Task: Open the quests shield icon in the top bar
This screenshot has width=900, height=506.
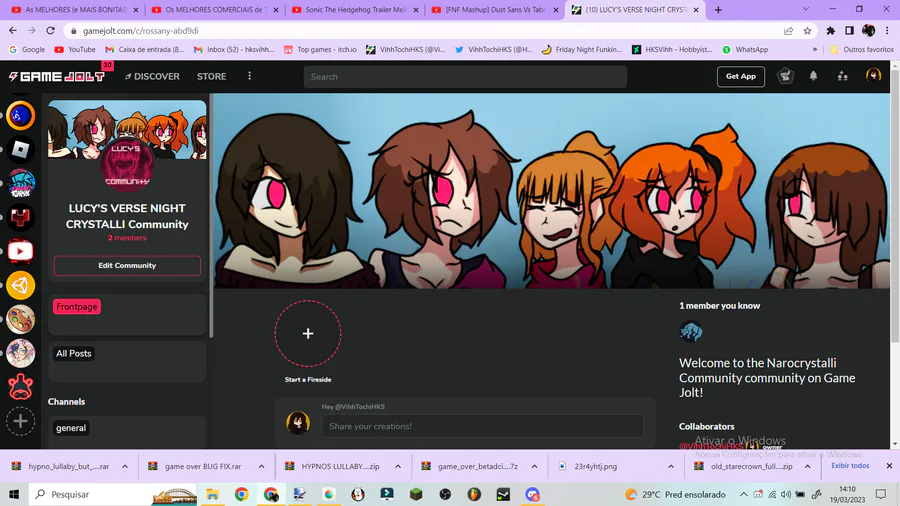Action: click(785, 76)
